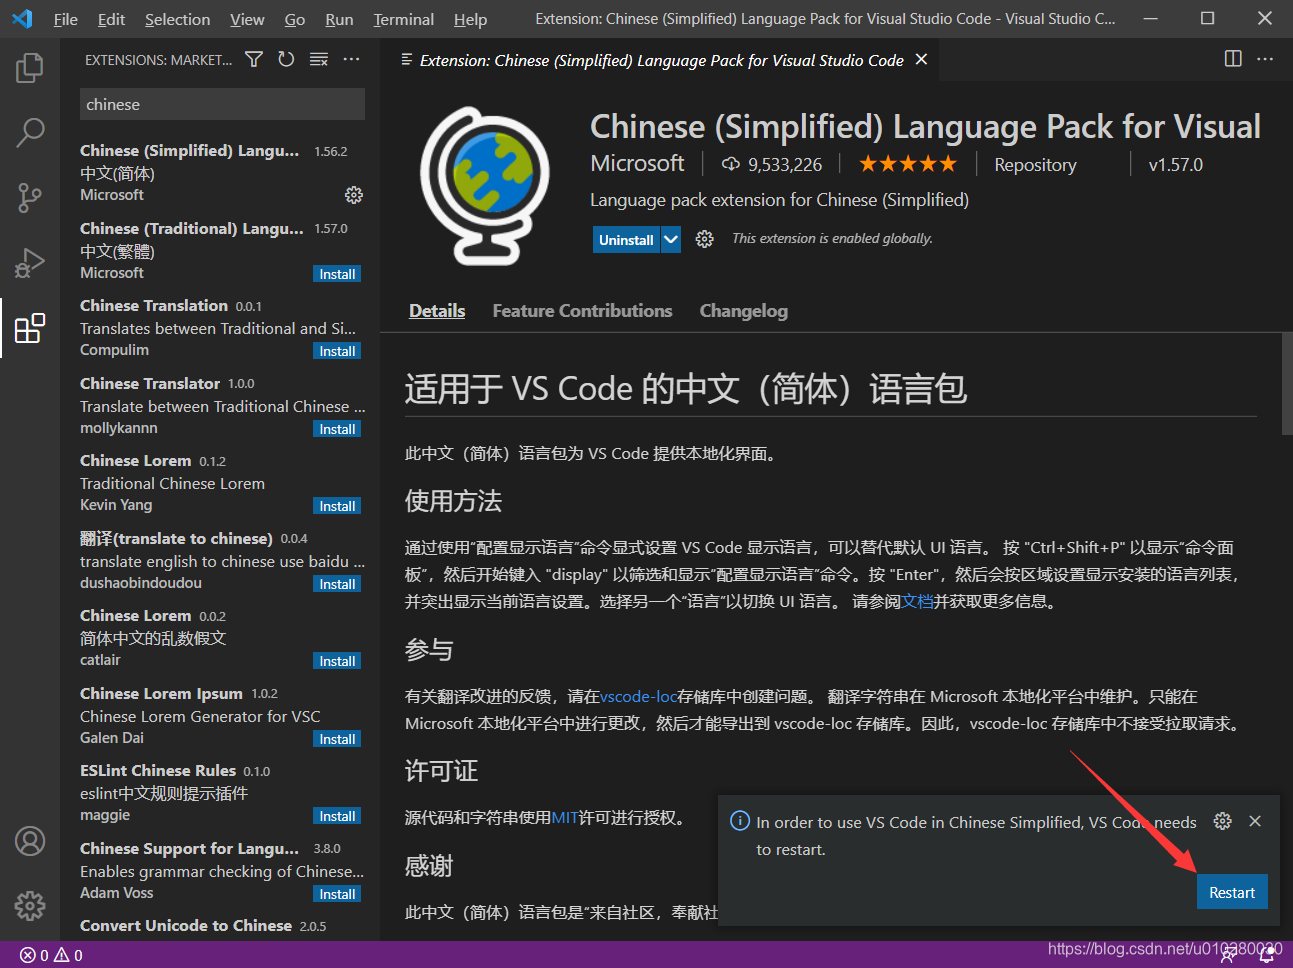Image resolution: width=1293 pixels, height=968 pixels.
Task: Open the Terminal menu
Action: [403, 19]
